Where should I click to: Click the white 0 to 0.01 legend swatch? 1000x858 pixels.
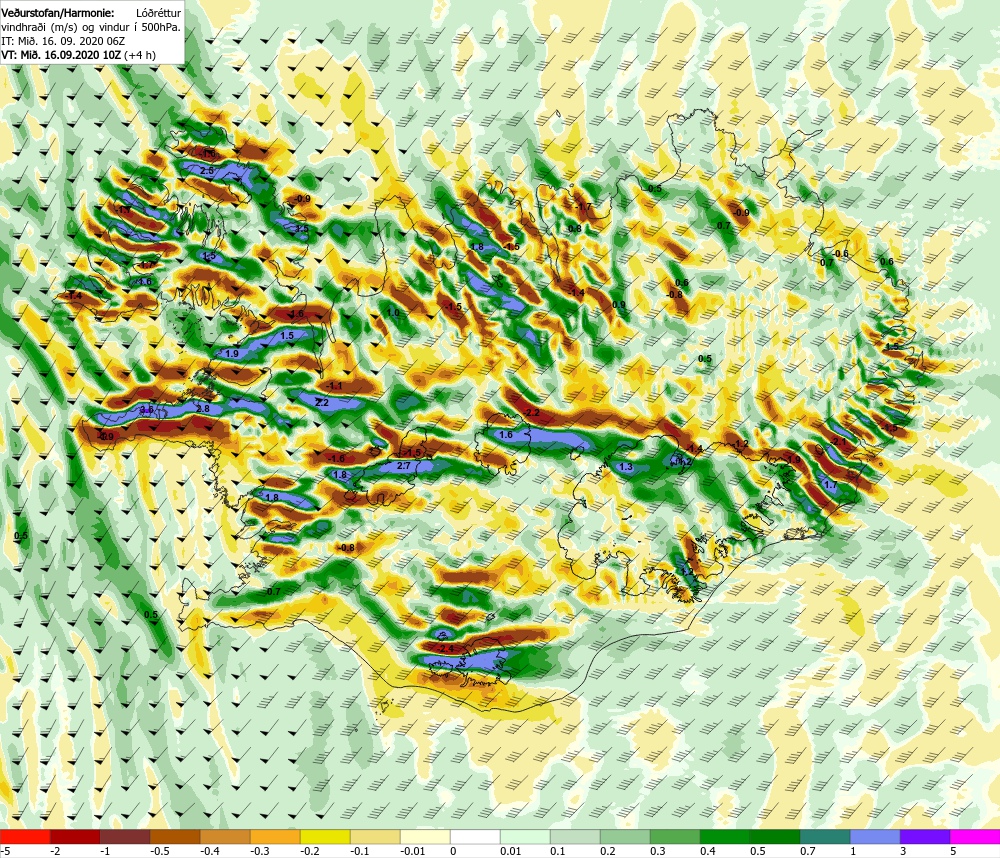click(475, 837)
